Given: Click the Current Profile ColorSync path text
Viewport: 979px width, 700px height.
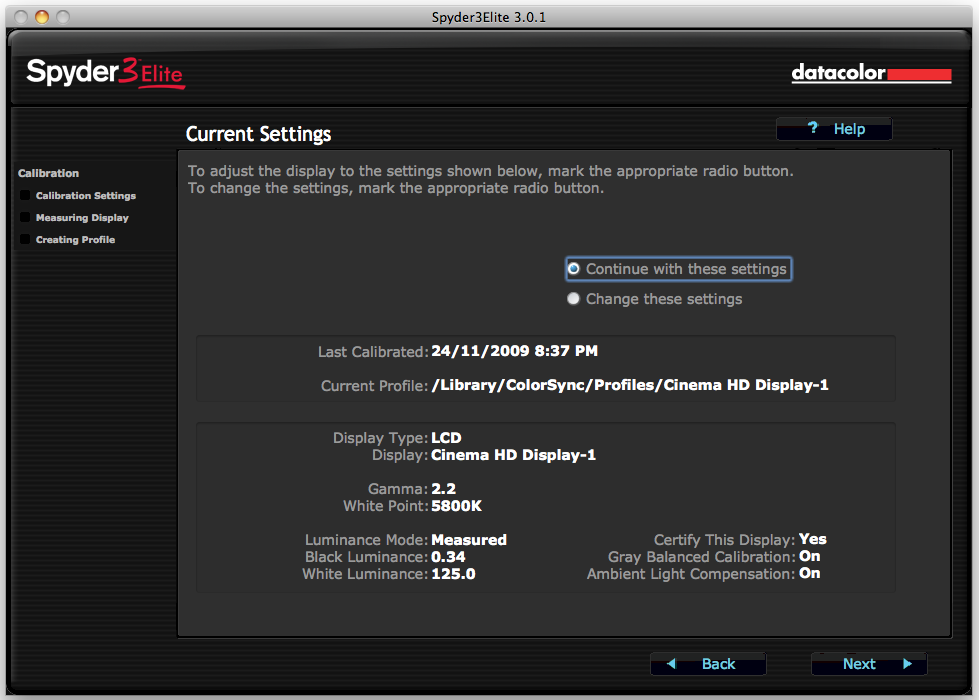Looking at the screenshot, I should point(630,385).
